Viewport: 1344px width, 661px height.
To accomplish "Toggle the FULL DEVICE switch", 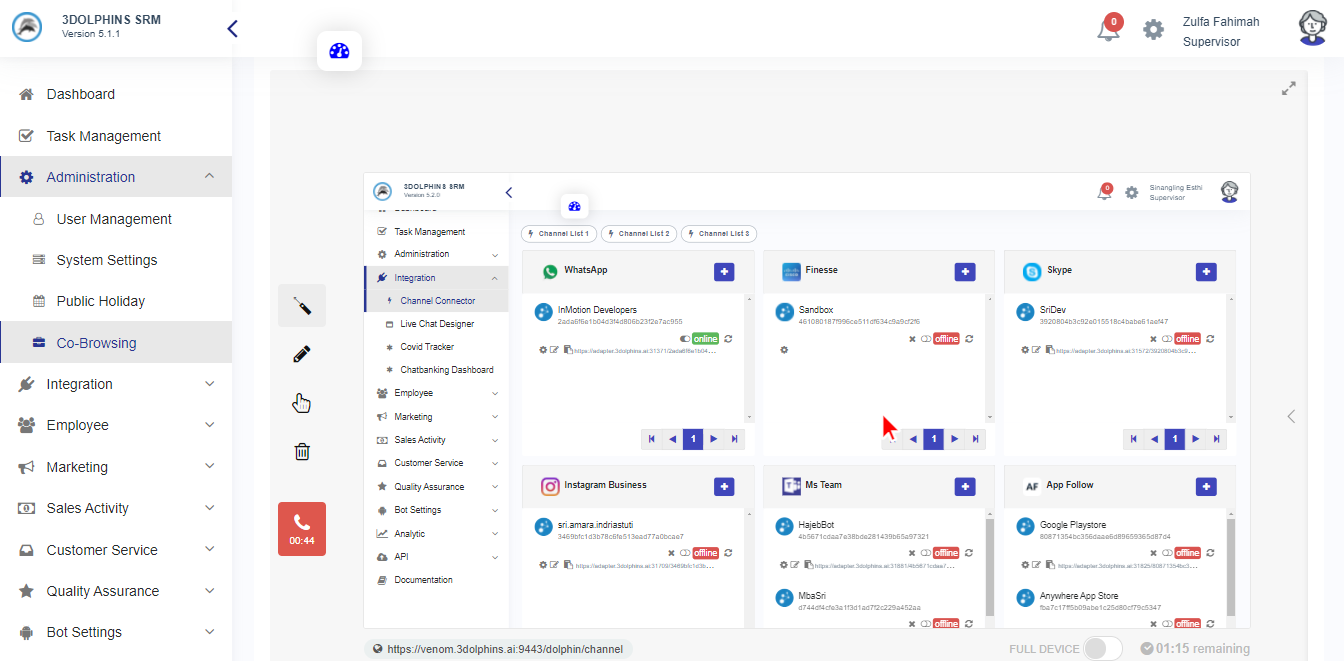I will 1102,648.
